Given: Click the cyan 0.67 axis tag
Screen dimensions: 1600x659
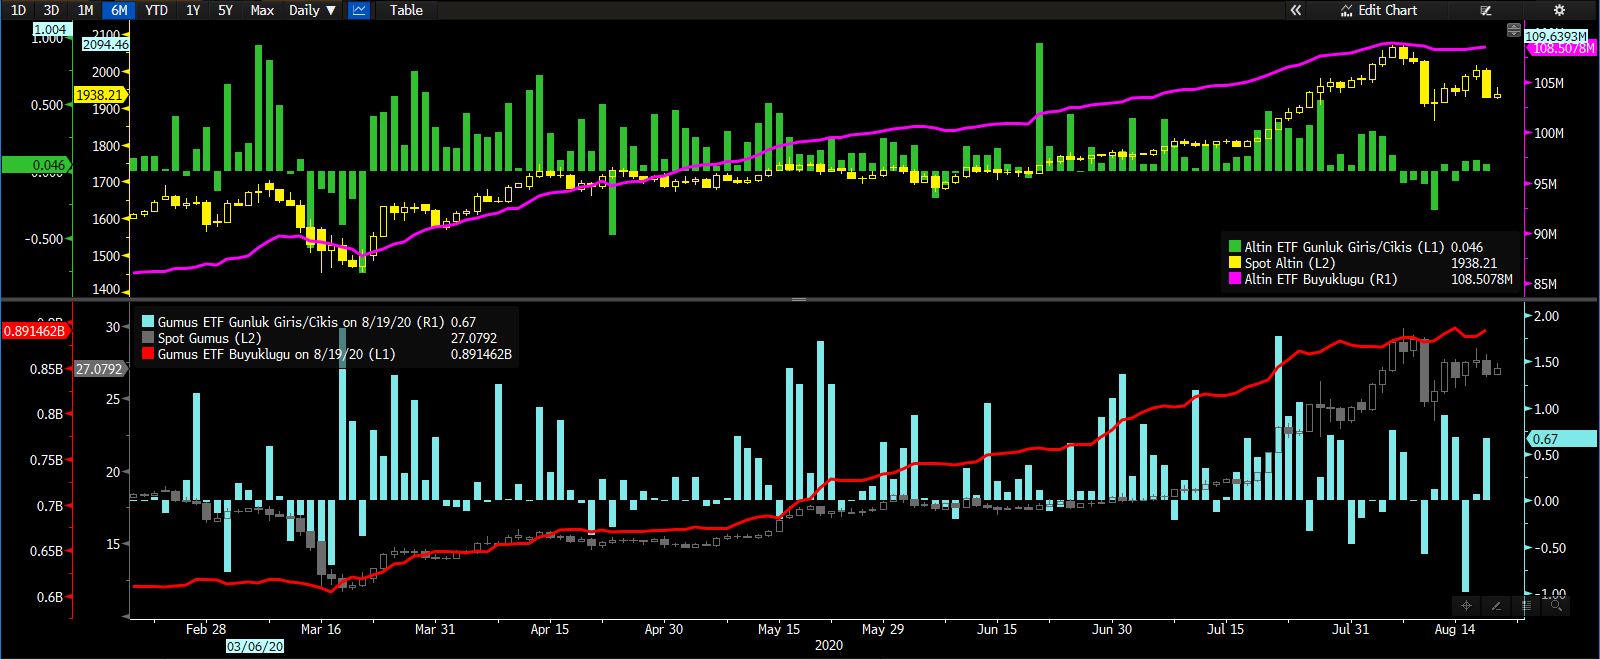Looking at the screenshot, I should click(x=1562, y=439).
